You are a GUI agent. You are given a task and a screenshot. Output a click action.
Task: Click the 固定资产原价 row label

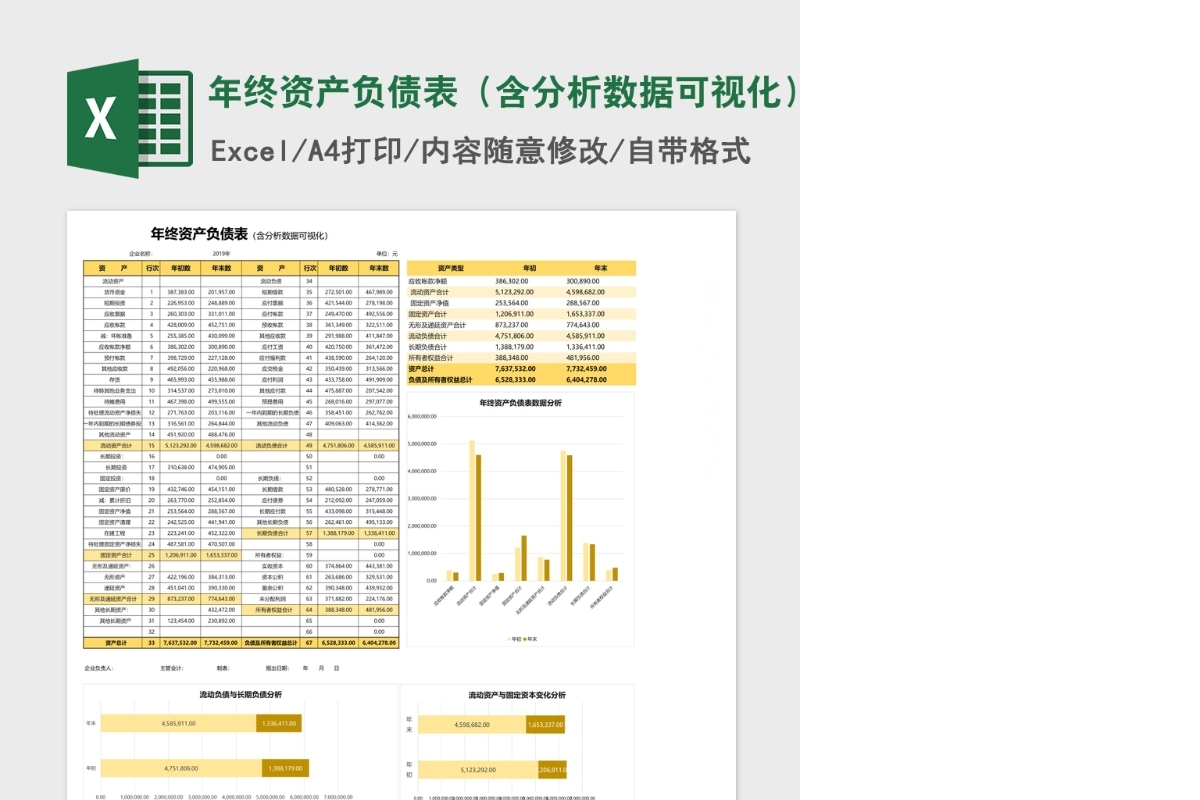coord(115,489)
